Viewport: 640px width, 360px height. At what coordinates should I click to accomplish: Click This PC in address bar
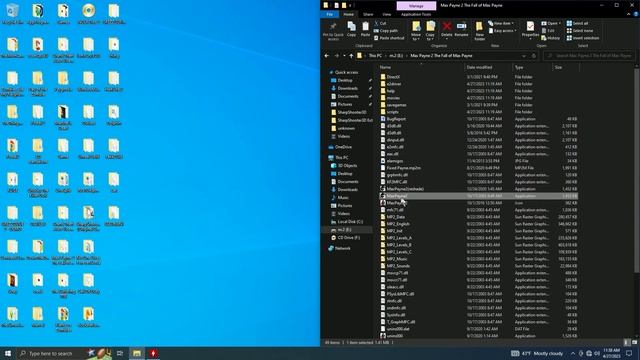pyautogui.click(x=375, y=56)
